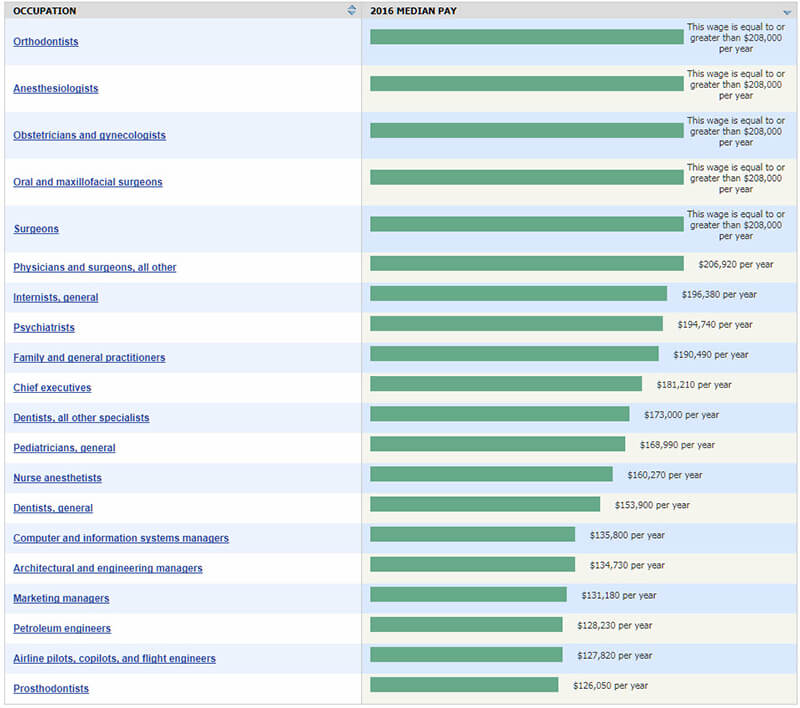Open Airline pilots, copilots, flight engineers link

point(114,659)
